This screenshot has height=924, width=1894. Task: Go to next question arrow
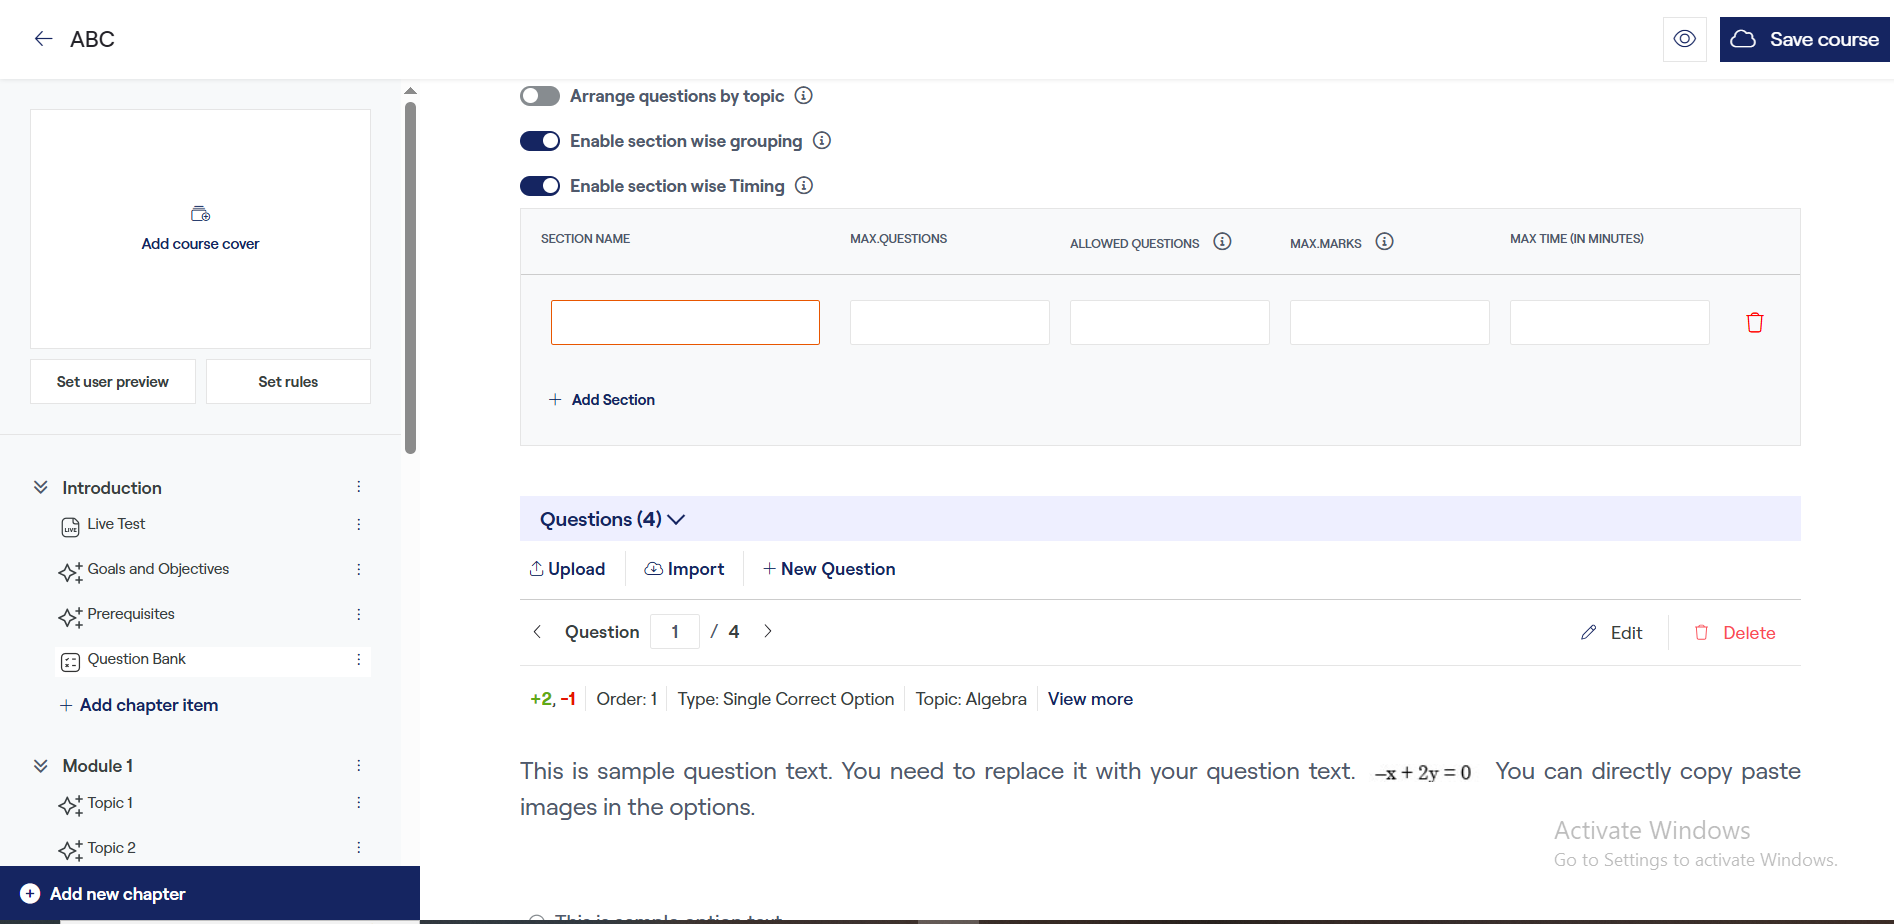(x=767, y=631)
